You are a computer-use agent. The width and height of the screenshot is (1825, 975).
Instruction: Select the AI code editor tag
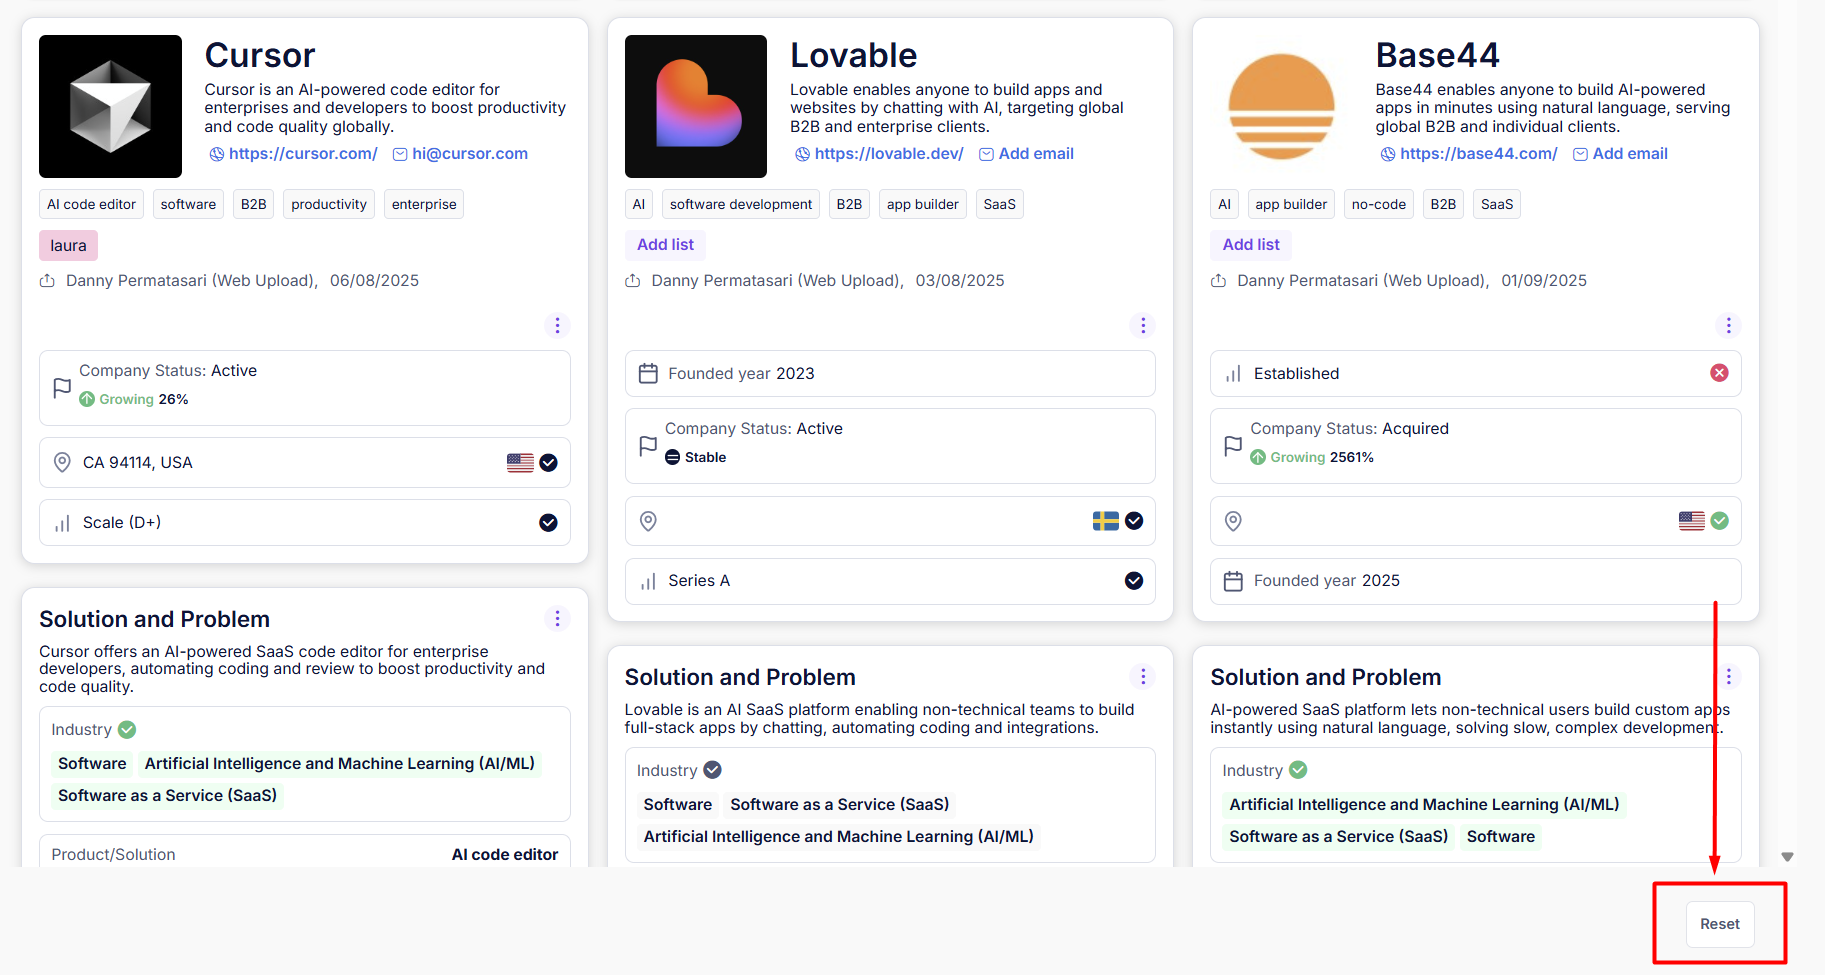[x=91, y=204]
